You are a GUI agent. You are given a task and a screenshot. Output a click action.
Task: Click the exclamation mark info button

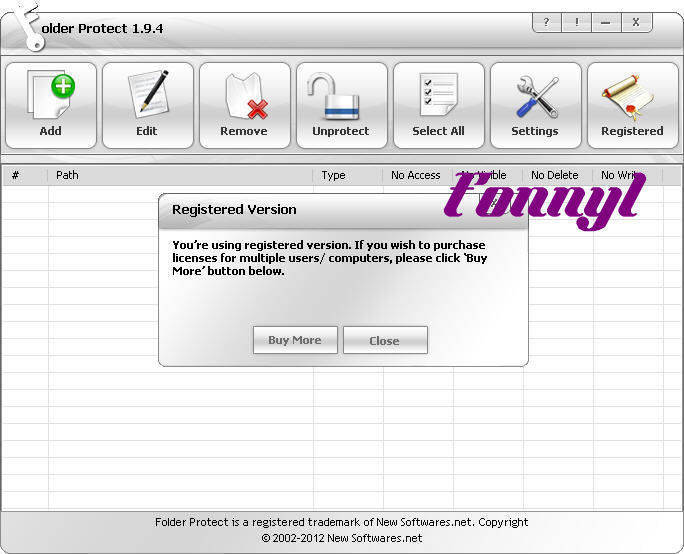(577, 22)
